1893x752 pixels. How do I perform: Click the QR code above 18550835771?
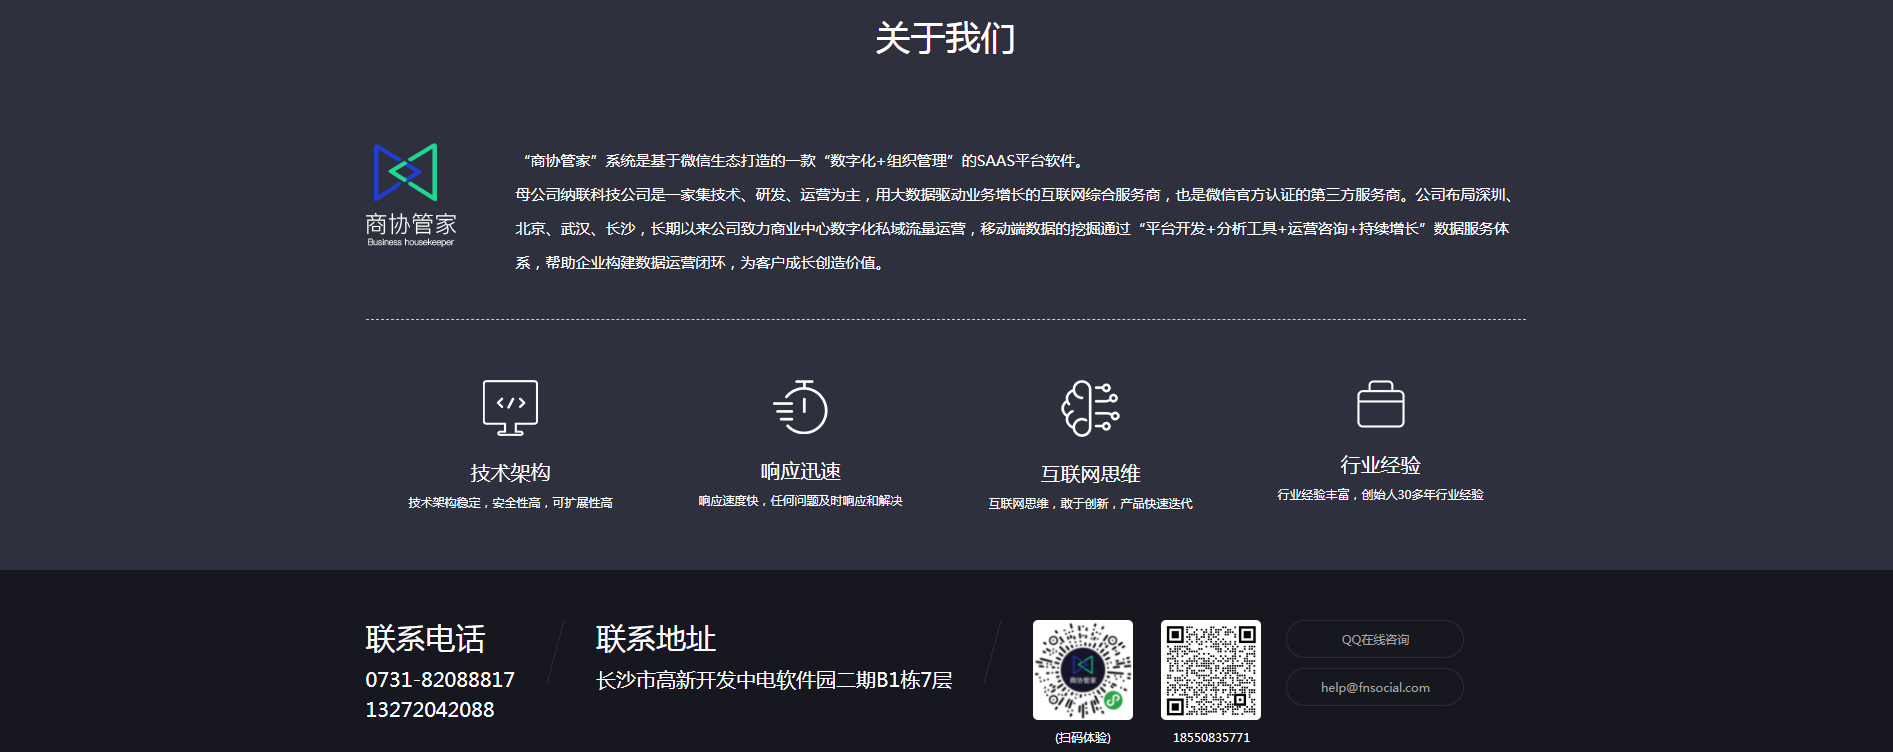(1211, 670)
